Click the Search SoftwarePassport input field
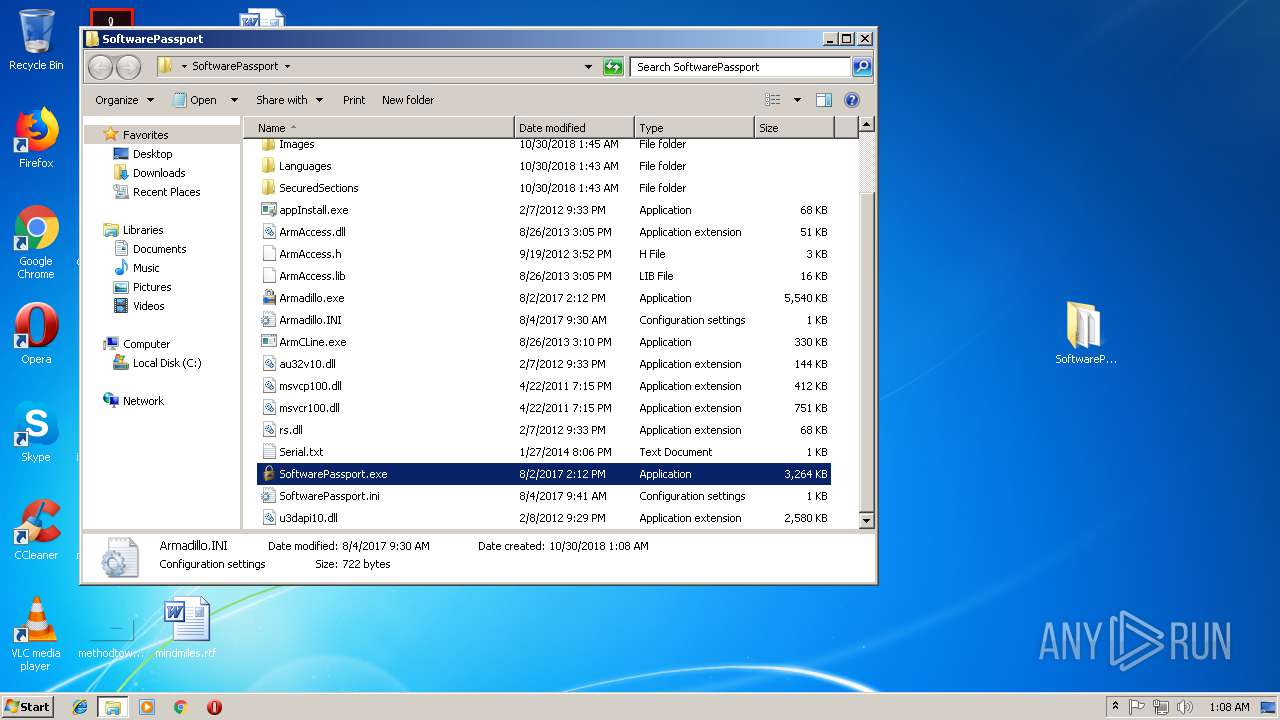This screenshot has height=720, width=1280. [x=741, y=67]
